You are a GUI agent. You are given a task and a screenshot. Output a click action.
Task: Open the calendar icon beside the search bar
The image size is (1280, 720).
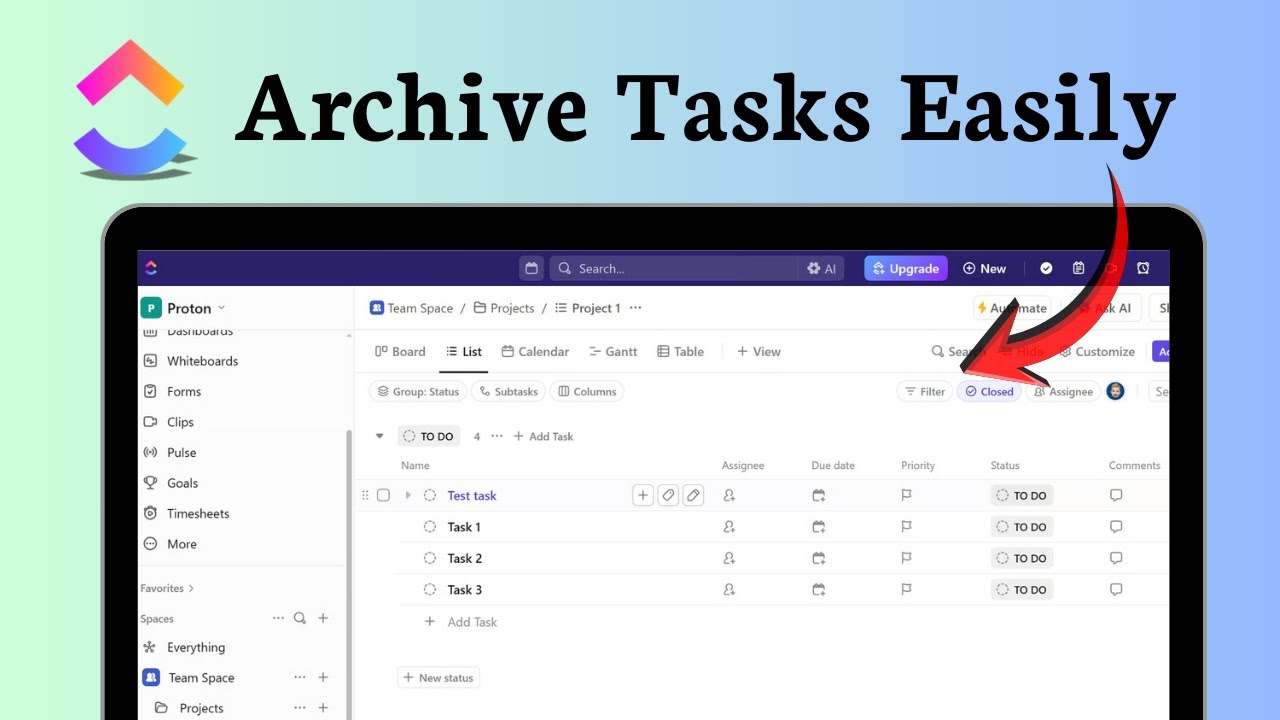pyautogui.click(x=532, y=268)
